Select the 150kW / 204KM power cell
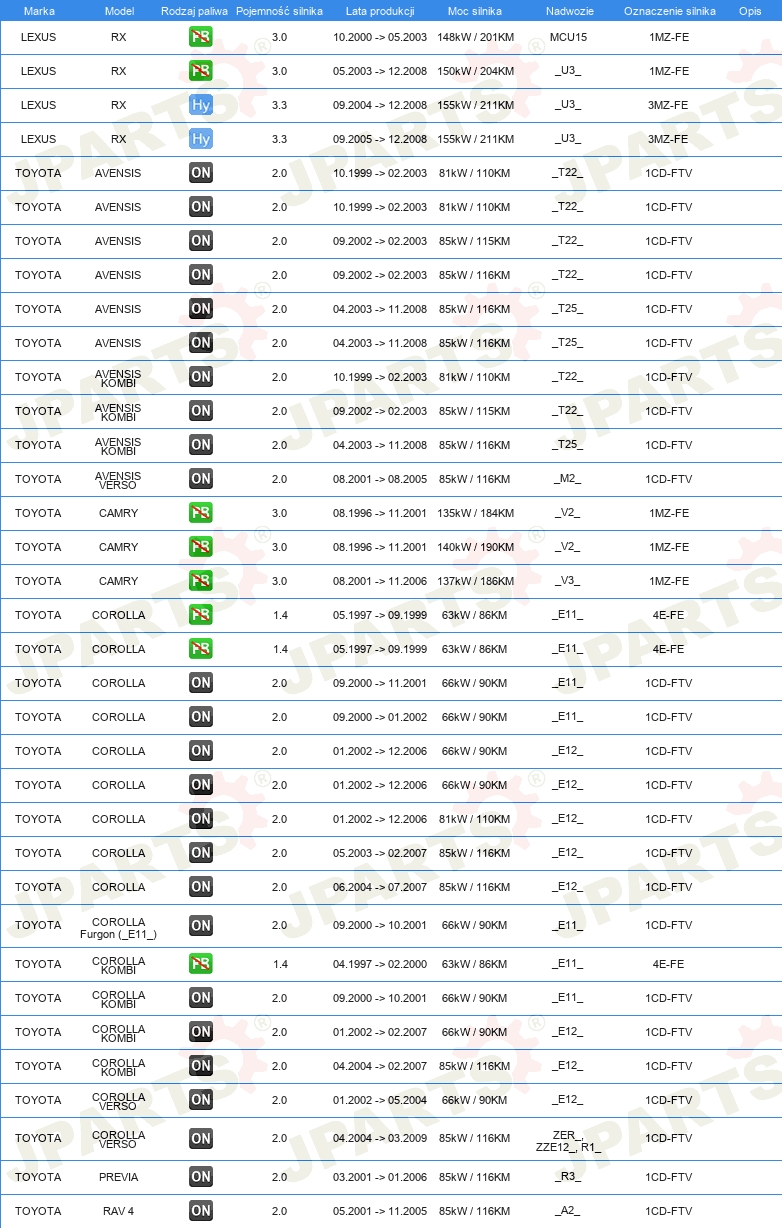 (475, 71)
